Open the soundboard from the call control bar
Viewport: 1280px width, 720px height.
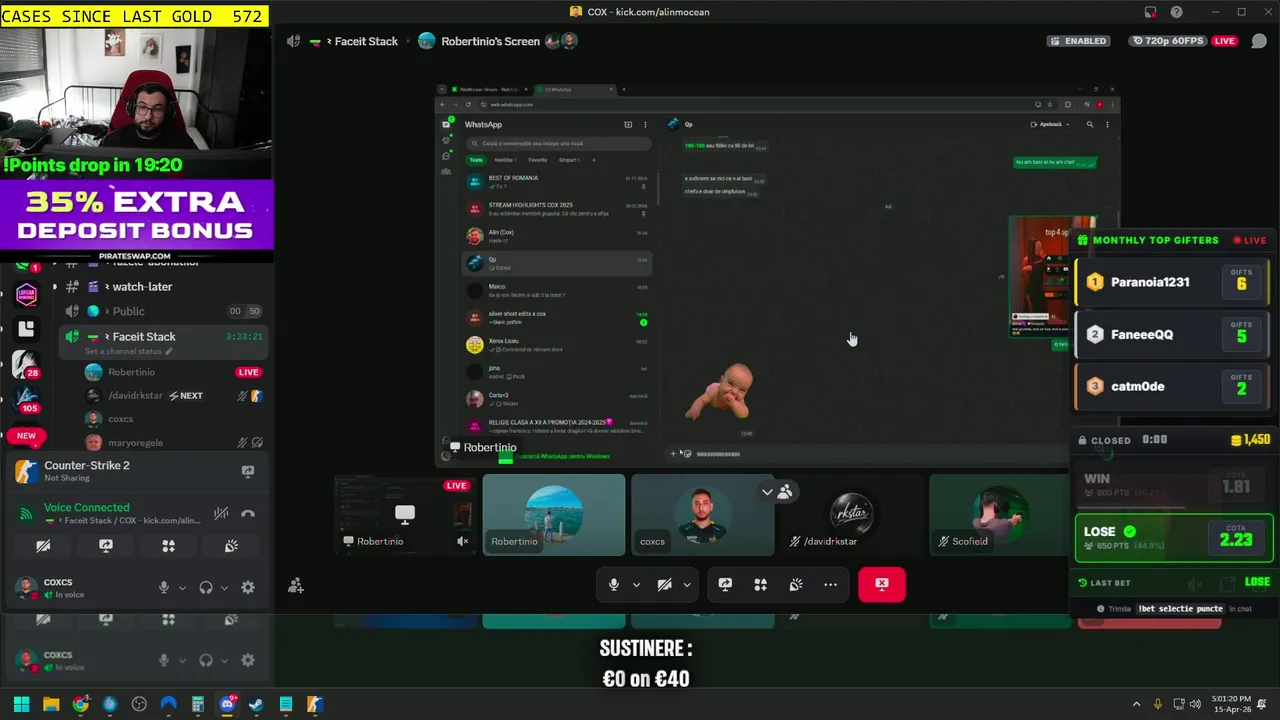pyautogui.click(x=795, y=585)
